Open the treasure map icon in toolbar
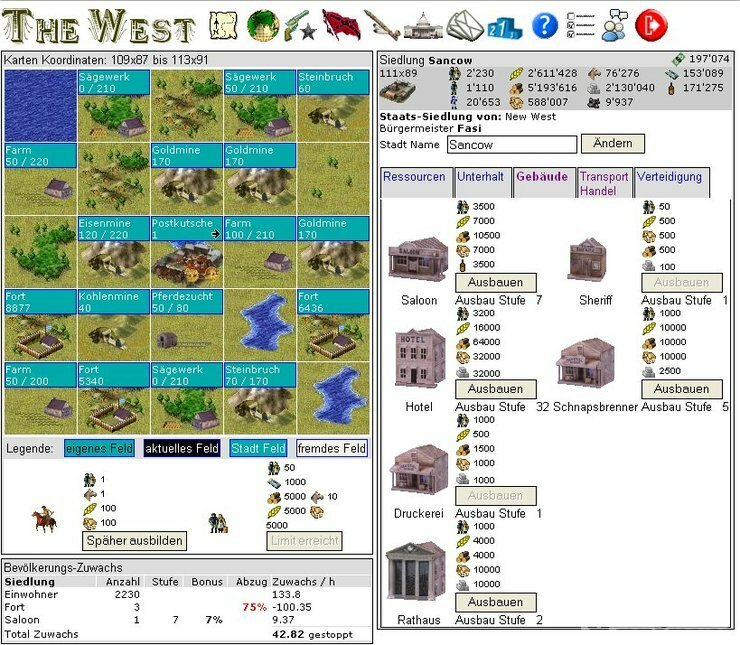The image size is (740, 645). click(224, 25)
